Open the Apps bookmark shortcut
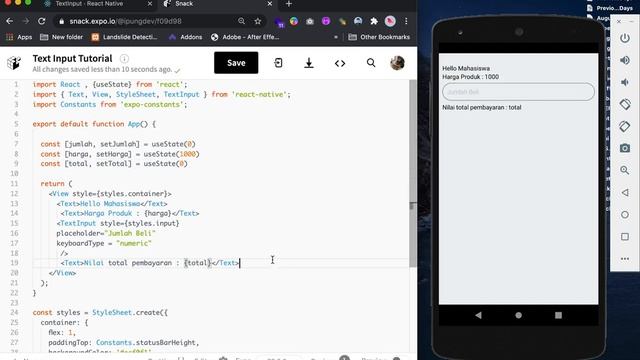The width and height of the screenshot is (640, 360). pyautogui.click(x=19, y=37)
